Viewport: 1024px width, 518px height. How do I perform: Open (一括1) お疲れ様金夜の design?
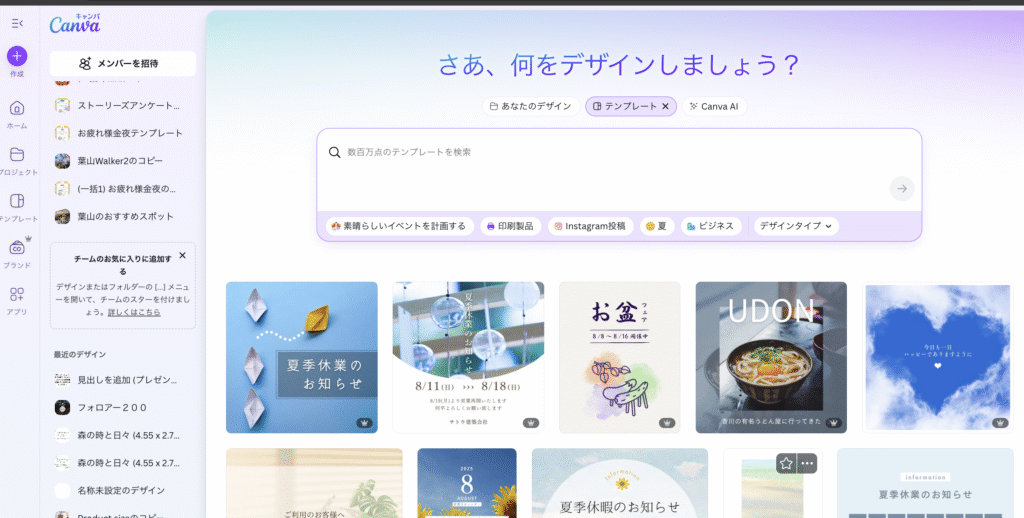coord(123,189)
